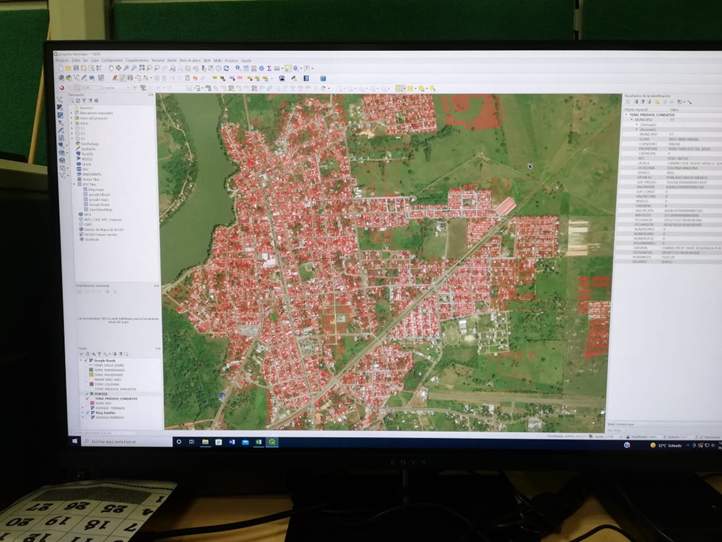Screen dimensions: 722x542
Task: Expand the Google Roads layer group arrow
Action: click(81, 360)
